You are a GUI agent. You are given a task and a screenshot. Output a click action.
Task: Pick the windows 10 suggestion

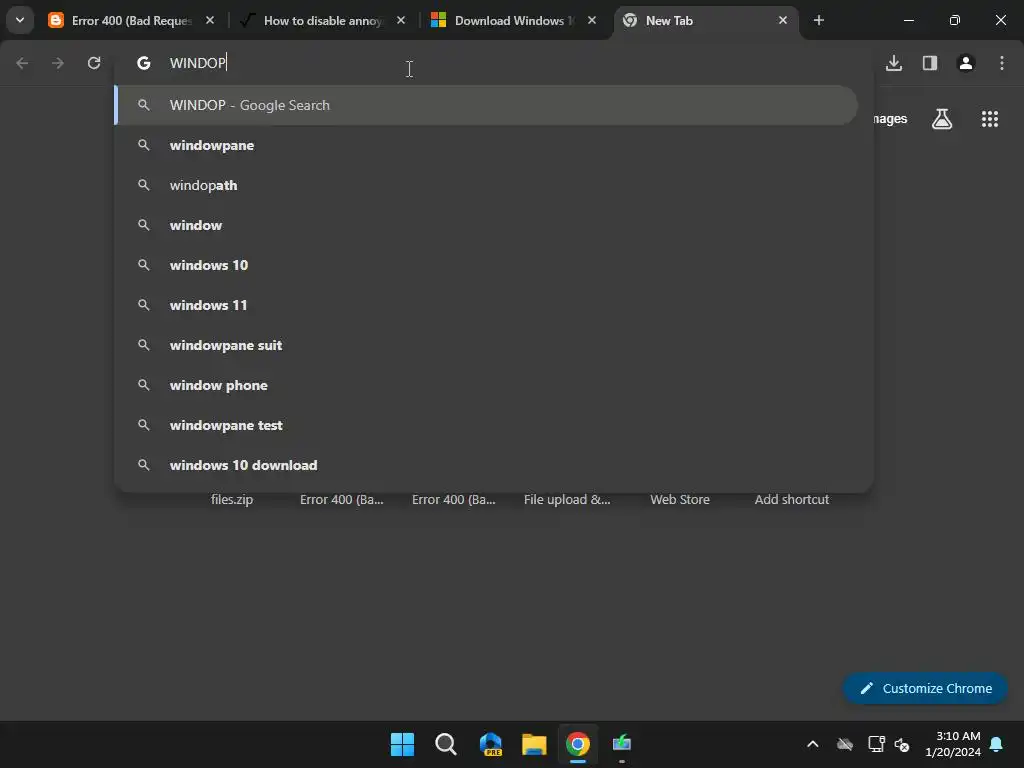[486, 264]
